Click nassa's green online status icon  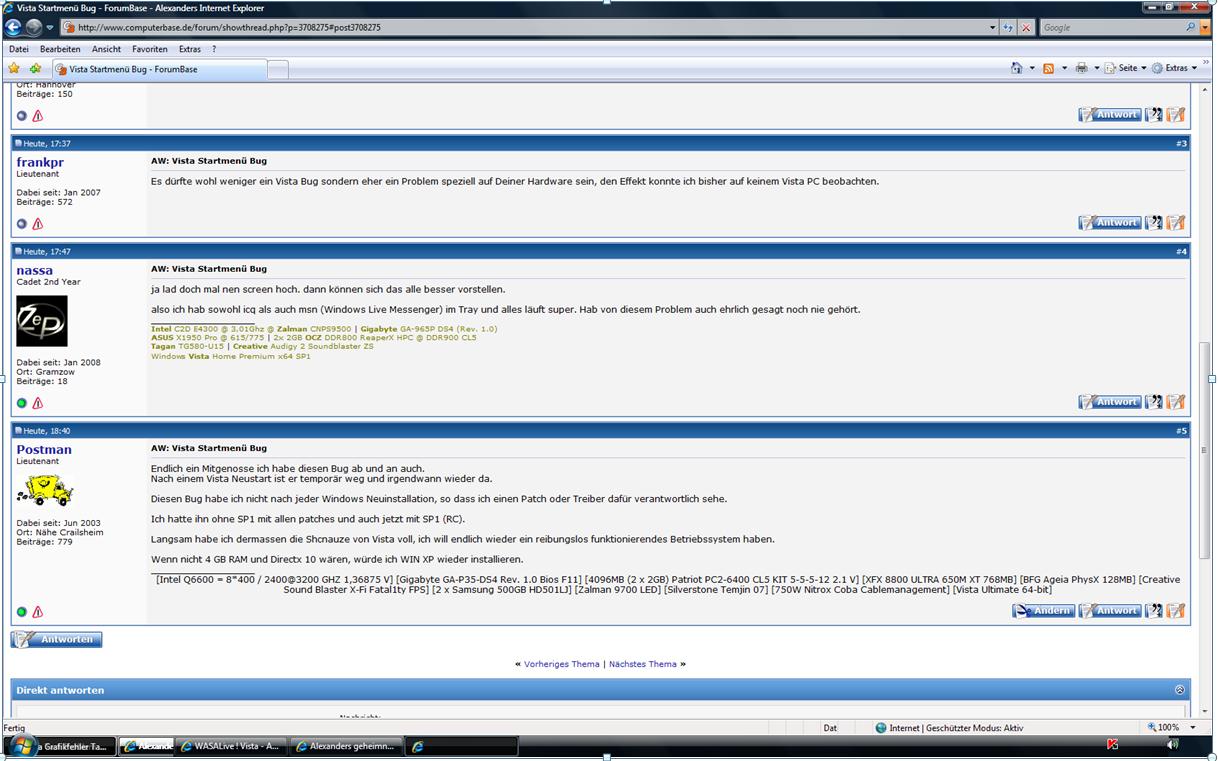(x=22, y=403)
